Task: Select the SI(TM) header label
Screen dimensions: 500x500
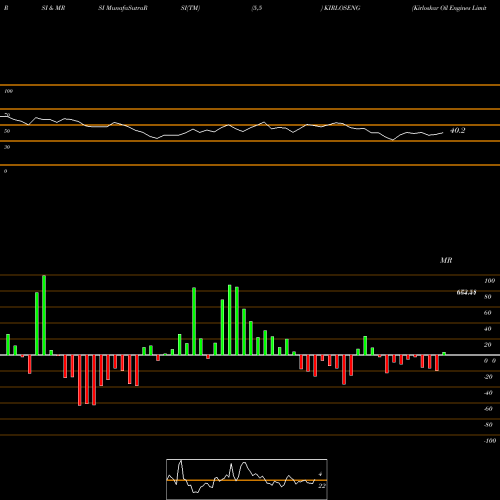Action: coord(190,8)
